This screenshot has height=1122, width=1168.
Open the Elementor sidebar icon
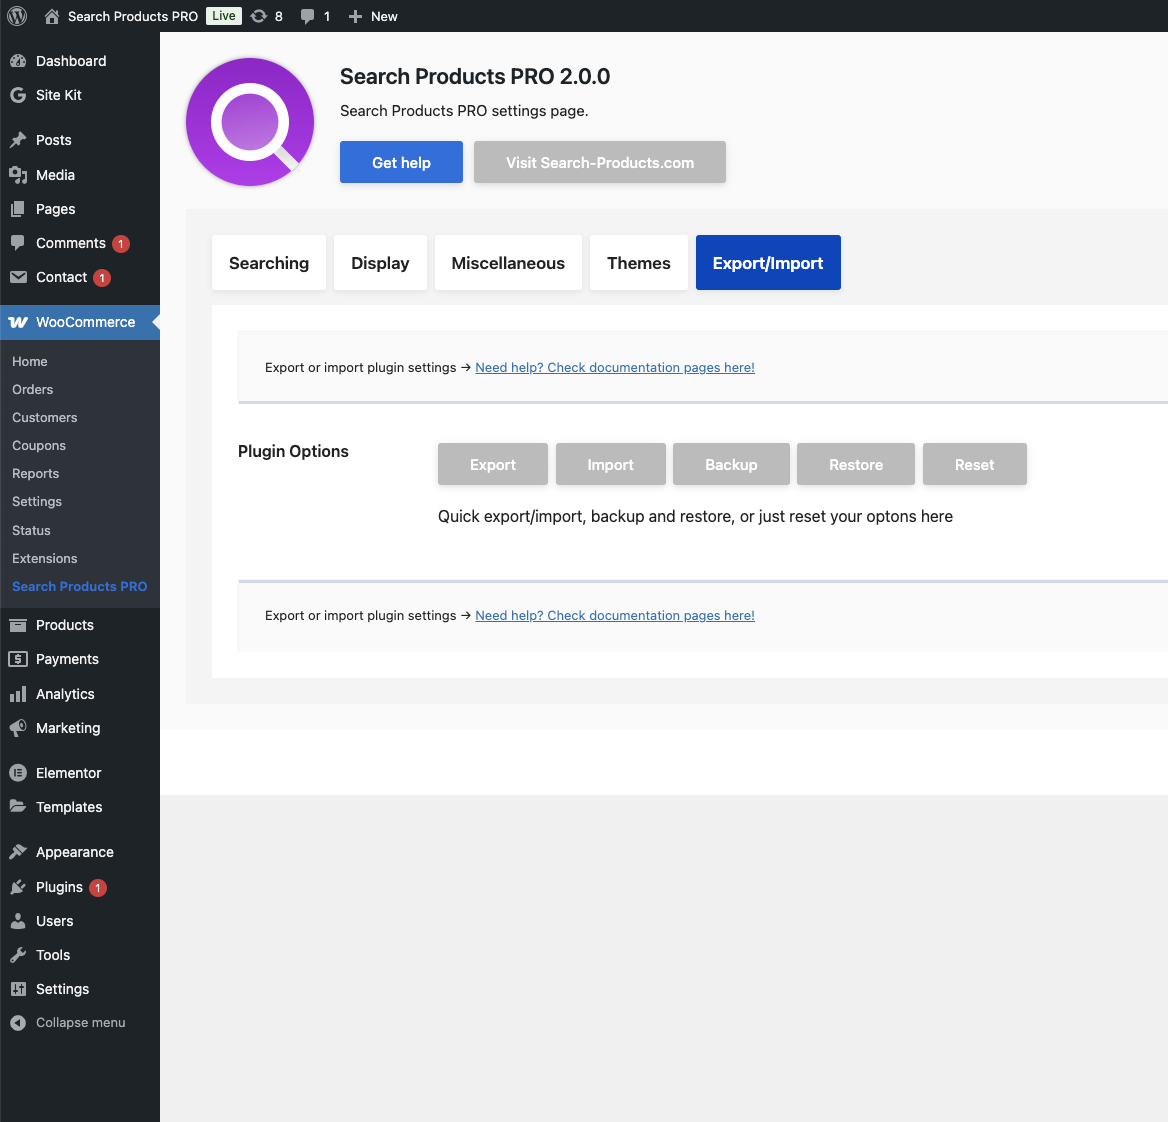[20, 772]
